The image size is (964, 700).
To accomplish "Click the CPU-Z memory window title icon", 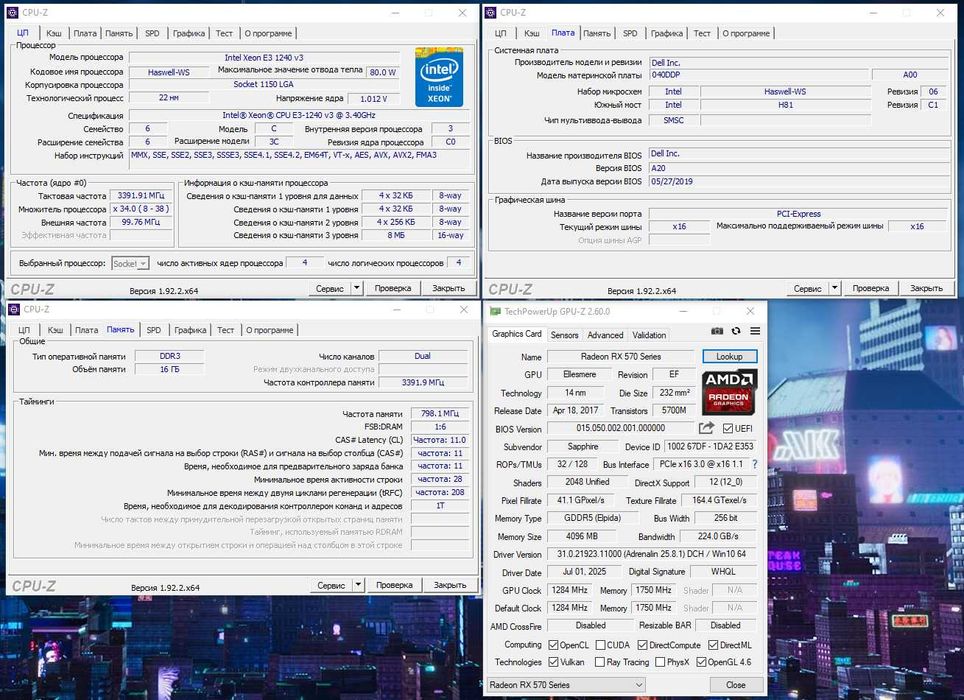I will (14, 309).
